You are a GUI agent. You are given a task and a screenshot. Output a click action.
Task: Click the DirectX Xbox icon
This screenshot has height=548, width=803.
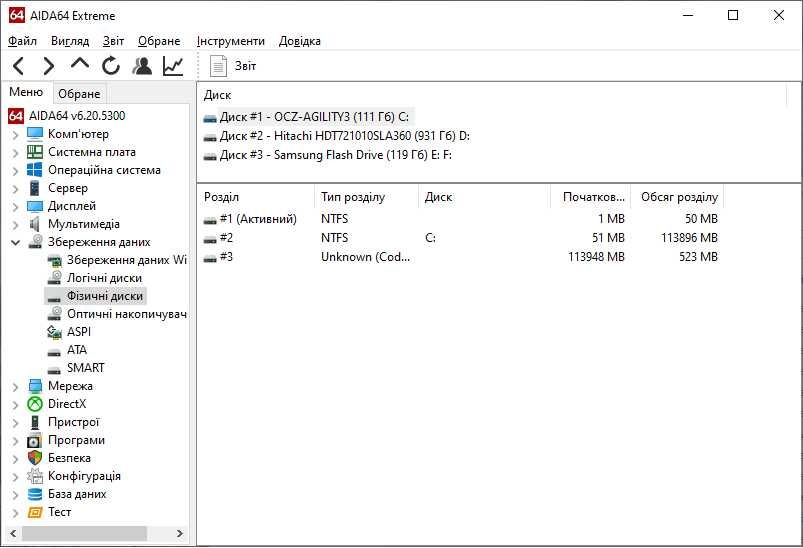35,404
